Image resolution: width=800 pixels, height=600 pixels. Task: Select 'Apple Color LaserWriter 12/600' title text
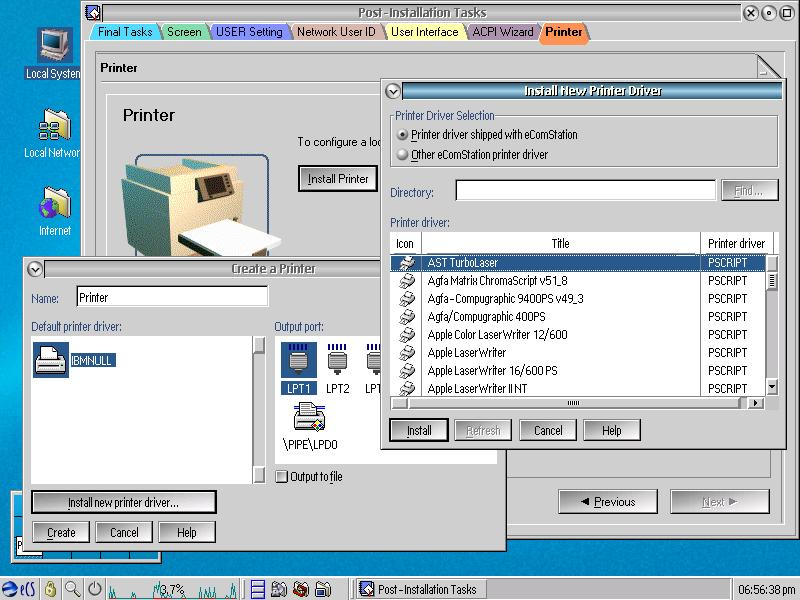[x=497, y=335]
